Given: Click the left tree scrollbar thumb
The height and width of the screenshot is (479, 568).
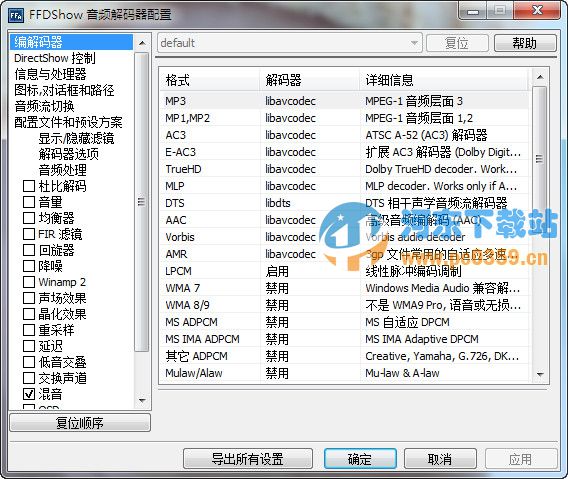Looking at the screenshot, I should coord(142,202).
